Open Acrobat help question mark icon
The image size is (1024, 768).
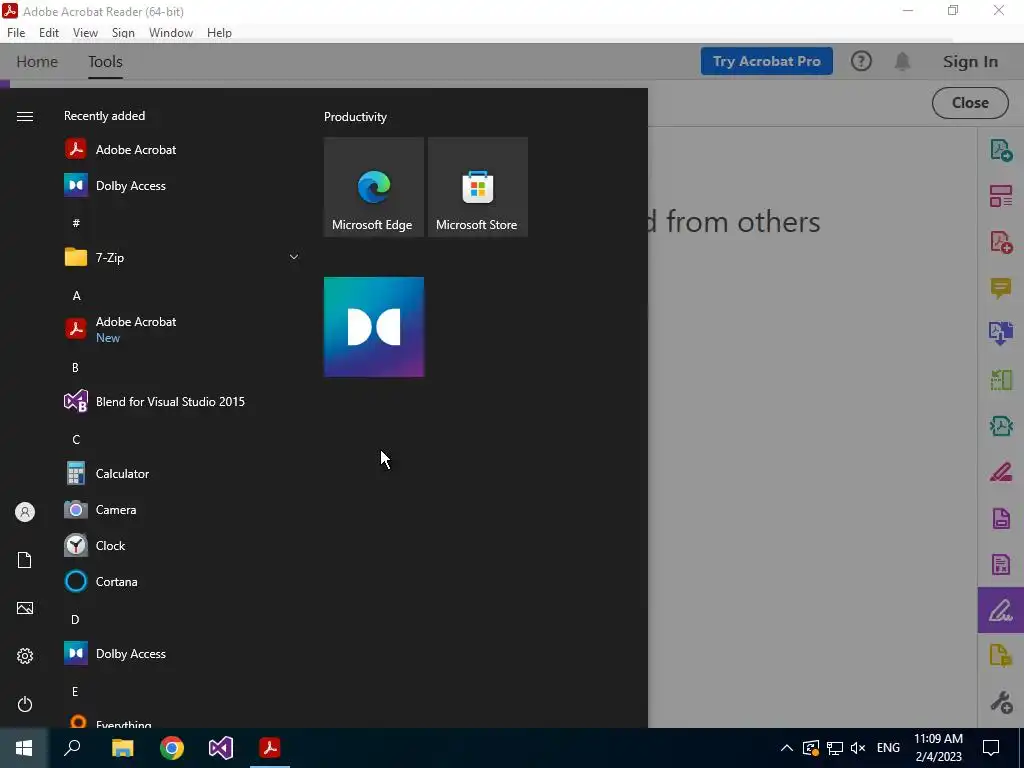861,61
